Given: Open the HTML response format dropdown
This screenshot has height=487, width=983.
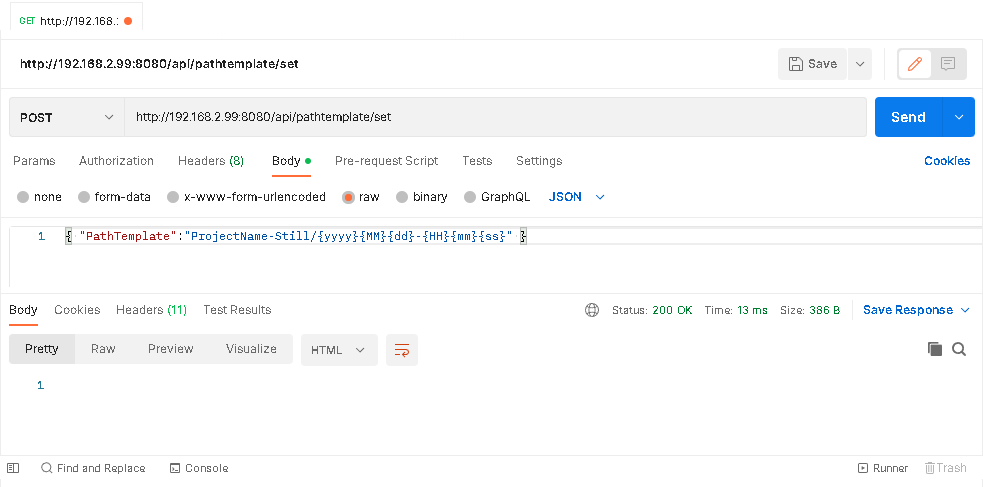Looking at the screenshot, I should click(x=339, y=350).
